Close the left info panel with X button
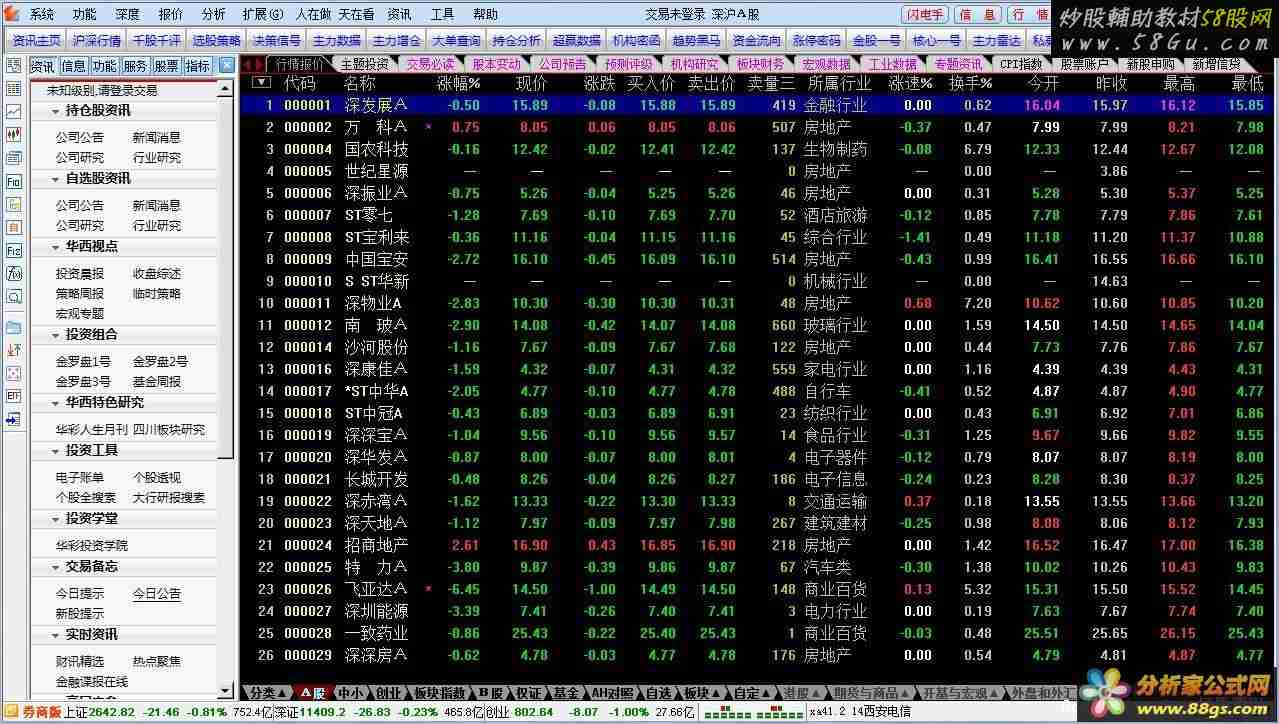1279x724 pixels. tap(227, 65)
